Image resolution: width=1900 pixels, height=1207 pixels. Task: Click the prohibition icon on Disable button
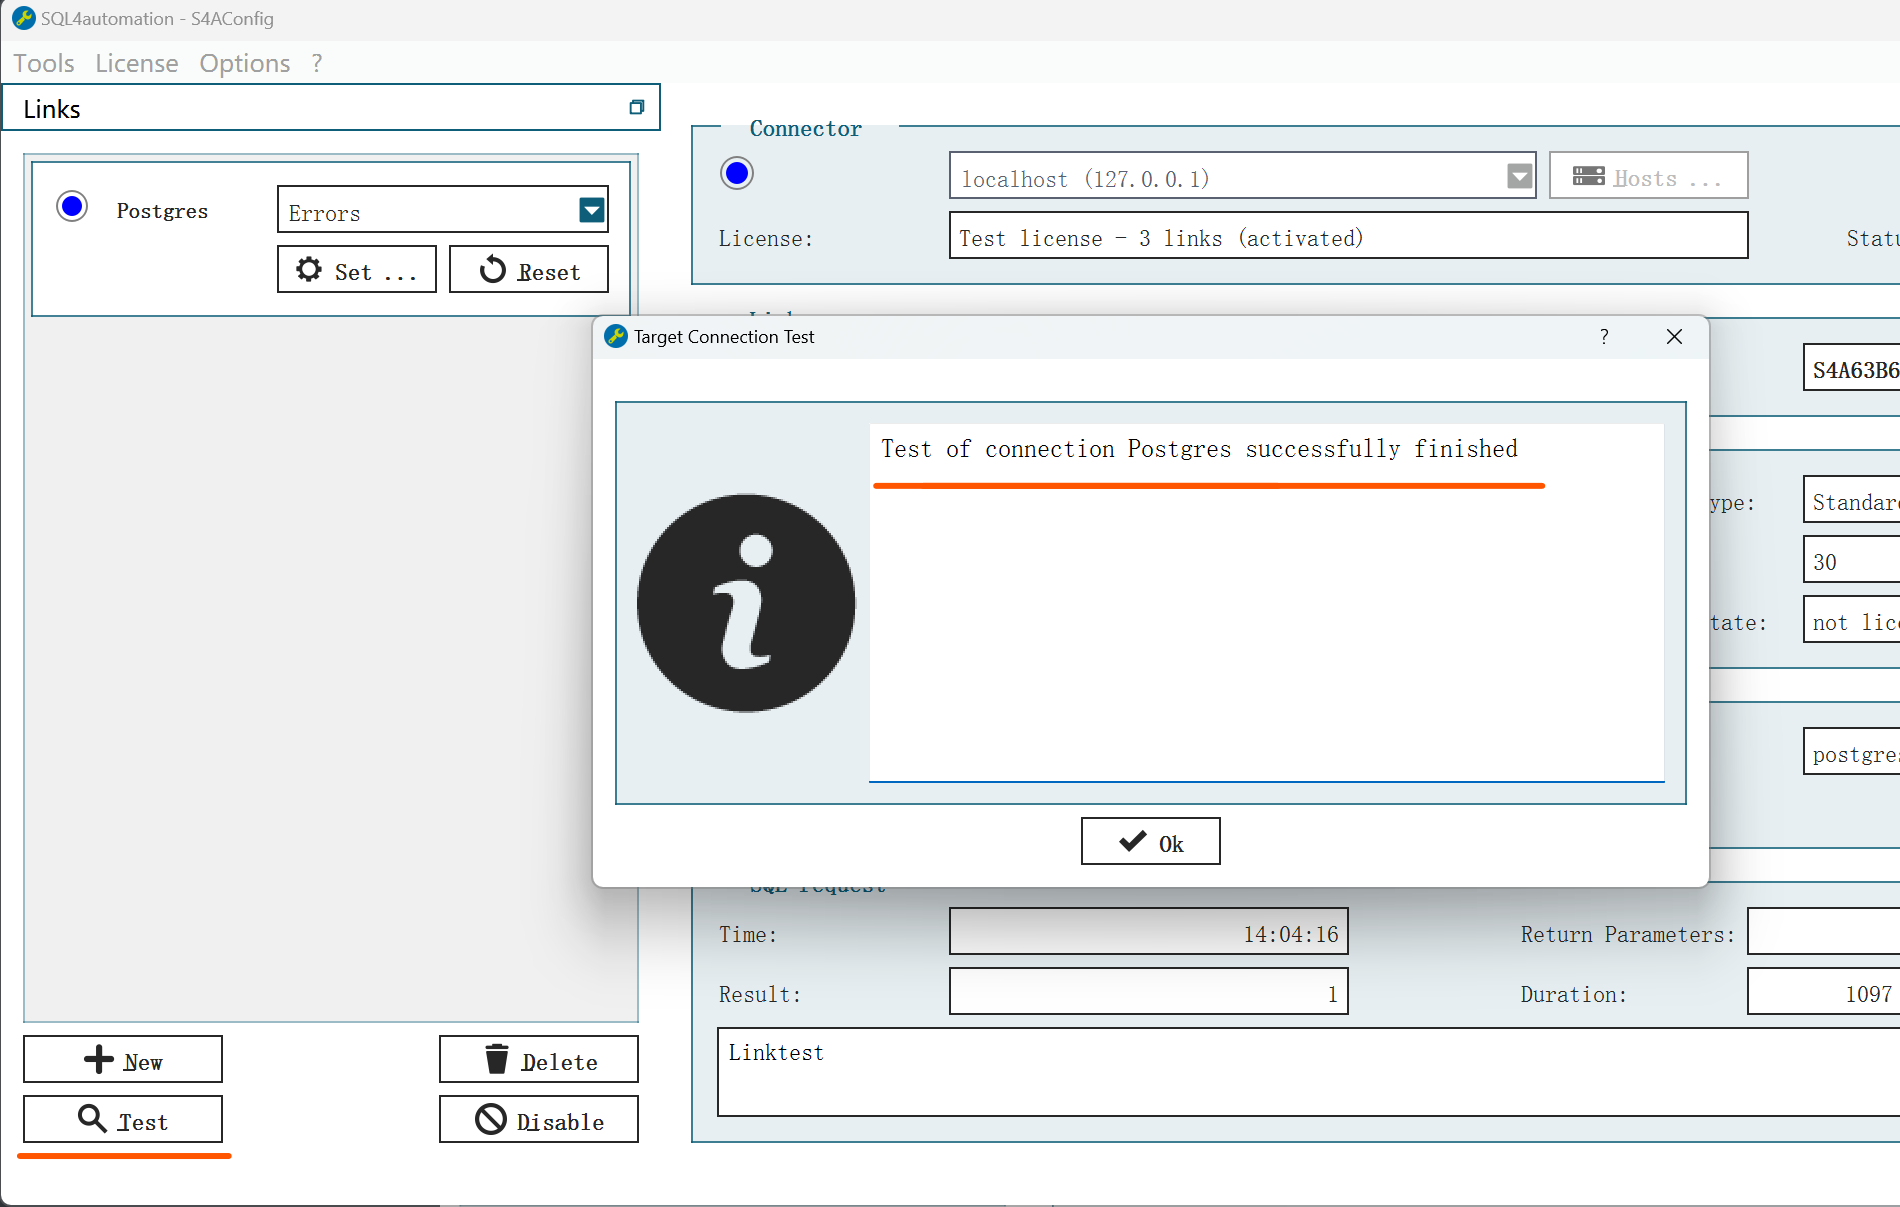[x=491, y=1119]
